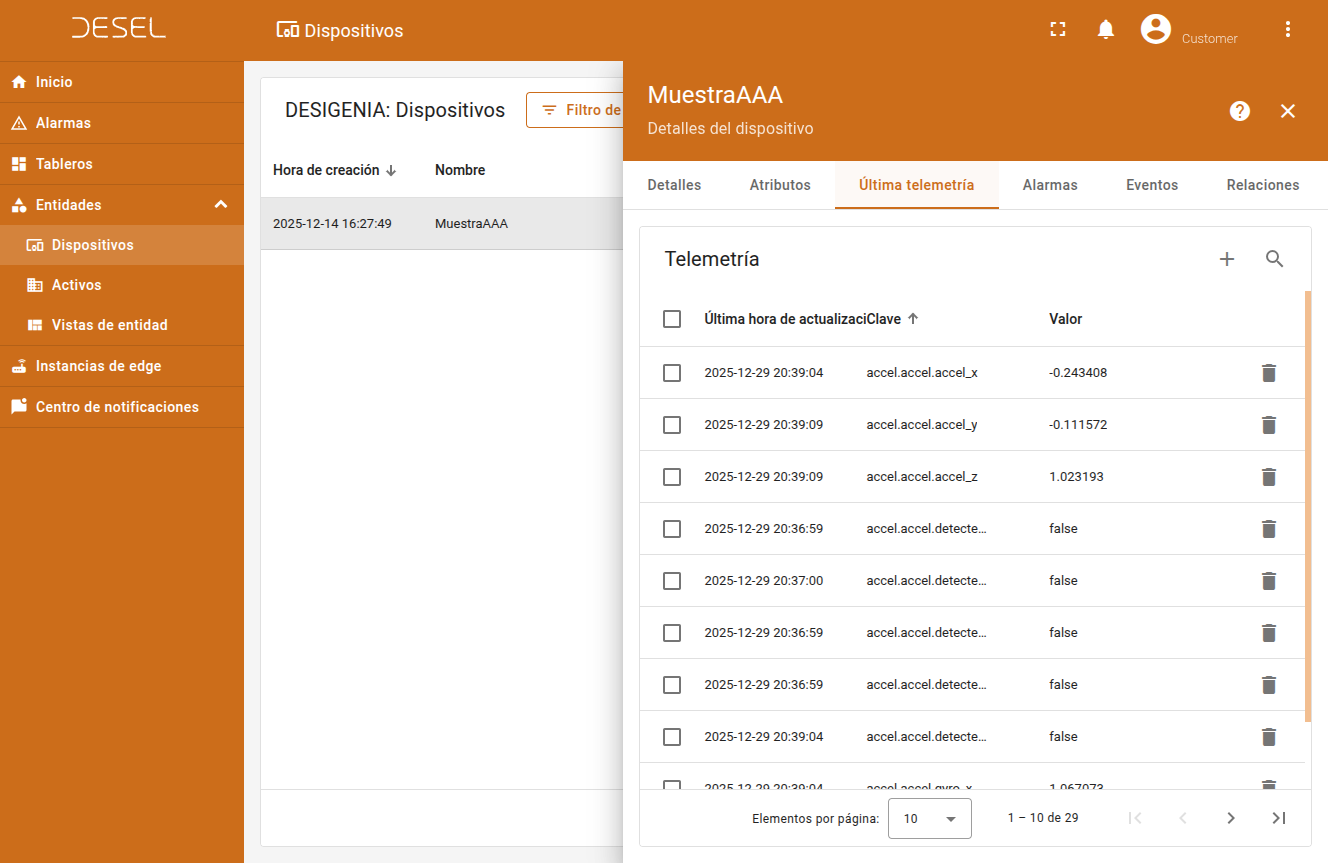Screen dimensions: 1331x863
Task: Delete the accel.accel.accel_z telemetry entry
Action: [1269, 477]
